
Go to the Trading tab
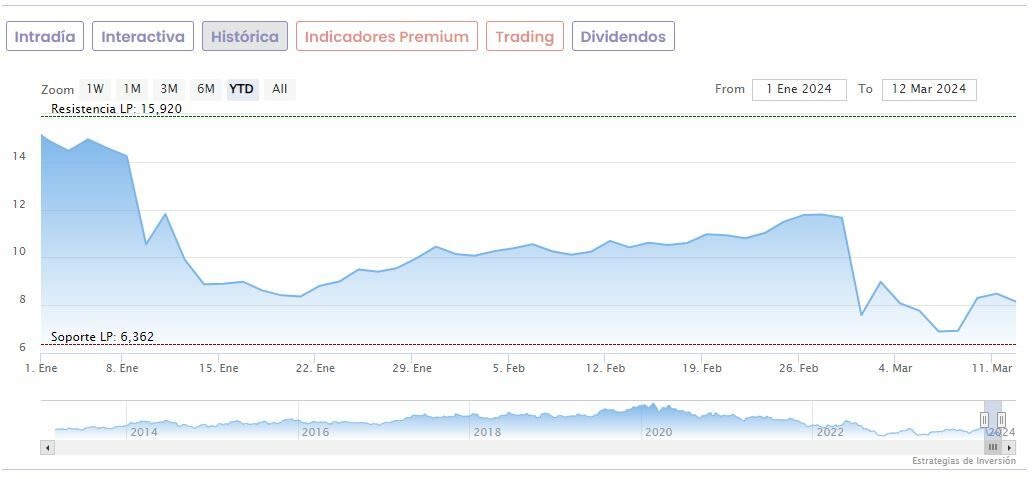pos(525,37)
